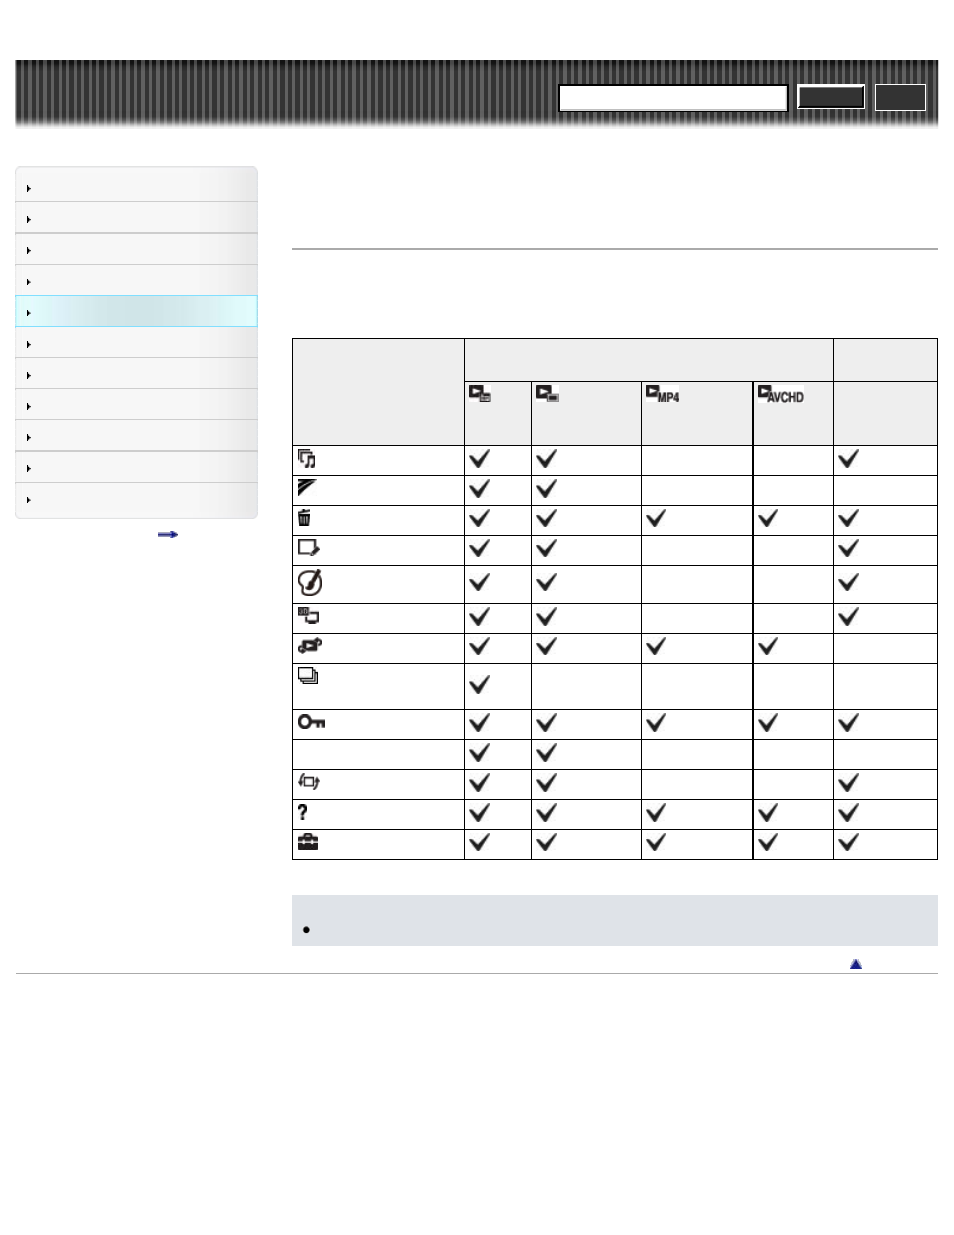
Task: Click the question mark In-Camera Guide icon
Action: click(303, 812)
